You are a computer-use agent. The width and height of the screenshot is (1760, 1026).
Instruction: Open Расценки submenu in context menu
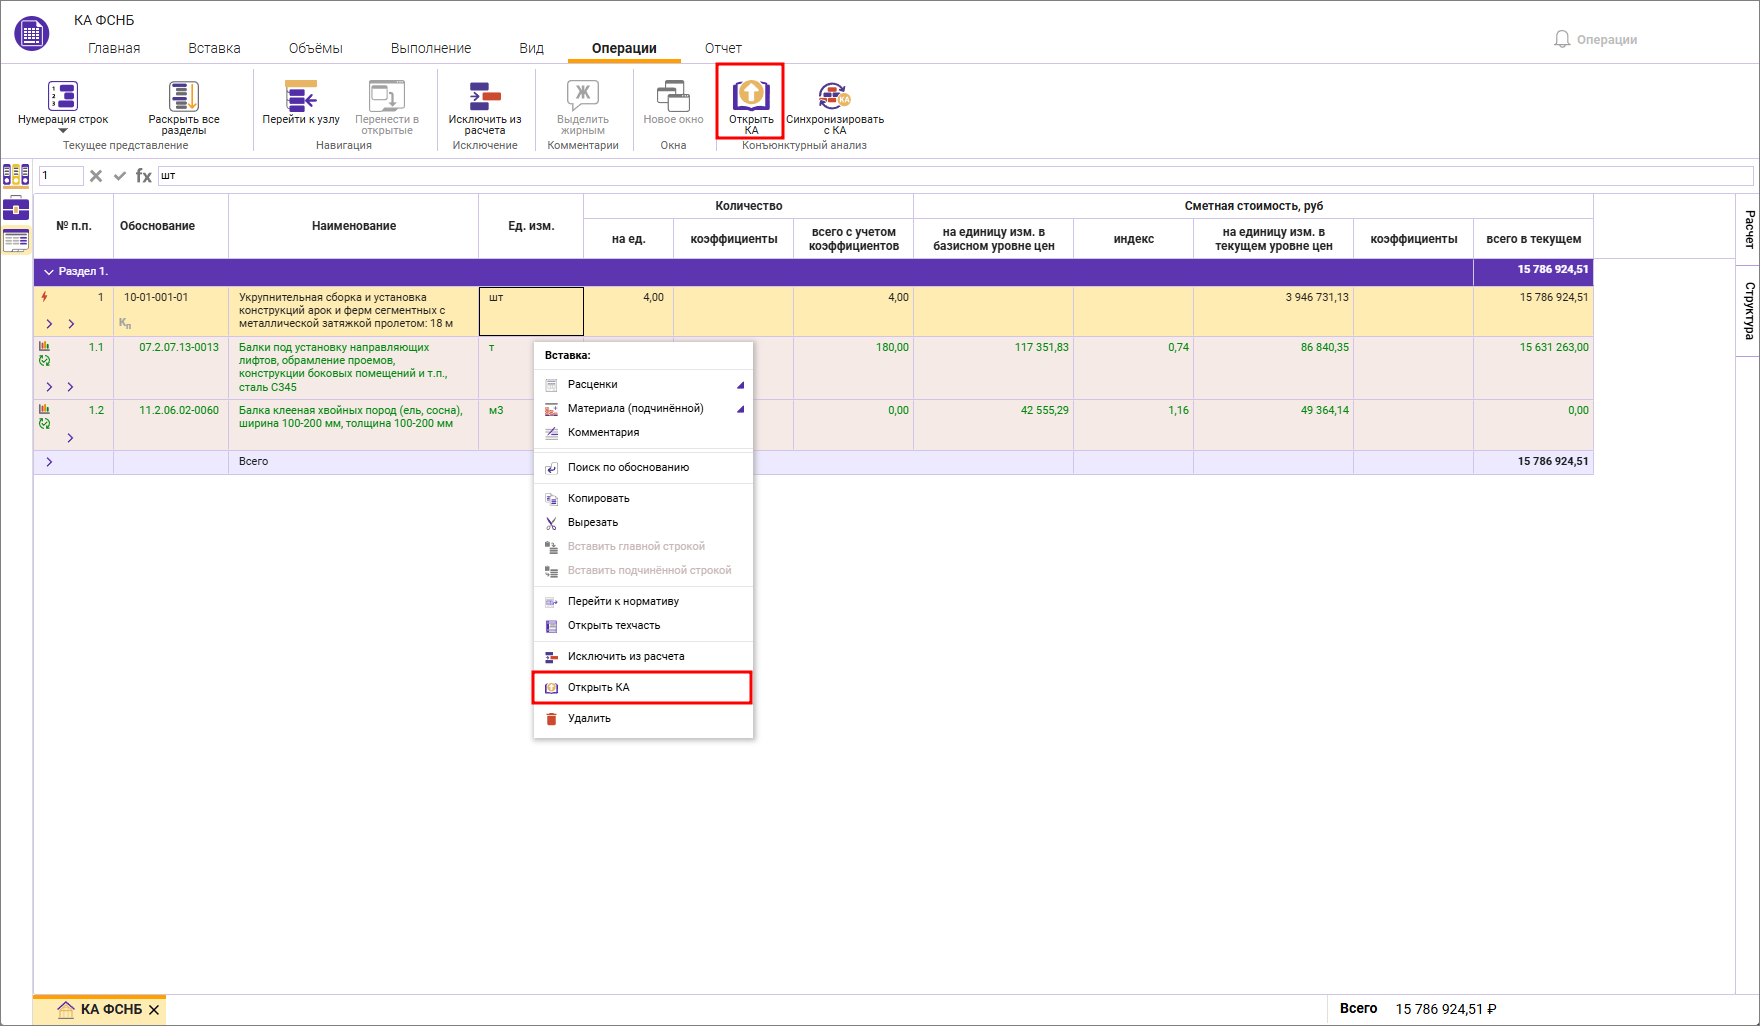tap(643, 384)
